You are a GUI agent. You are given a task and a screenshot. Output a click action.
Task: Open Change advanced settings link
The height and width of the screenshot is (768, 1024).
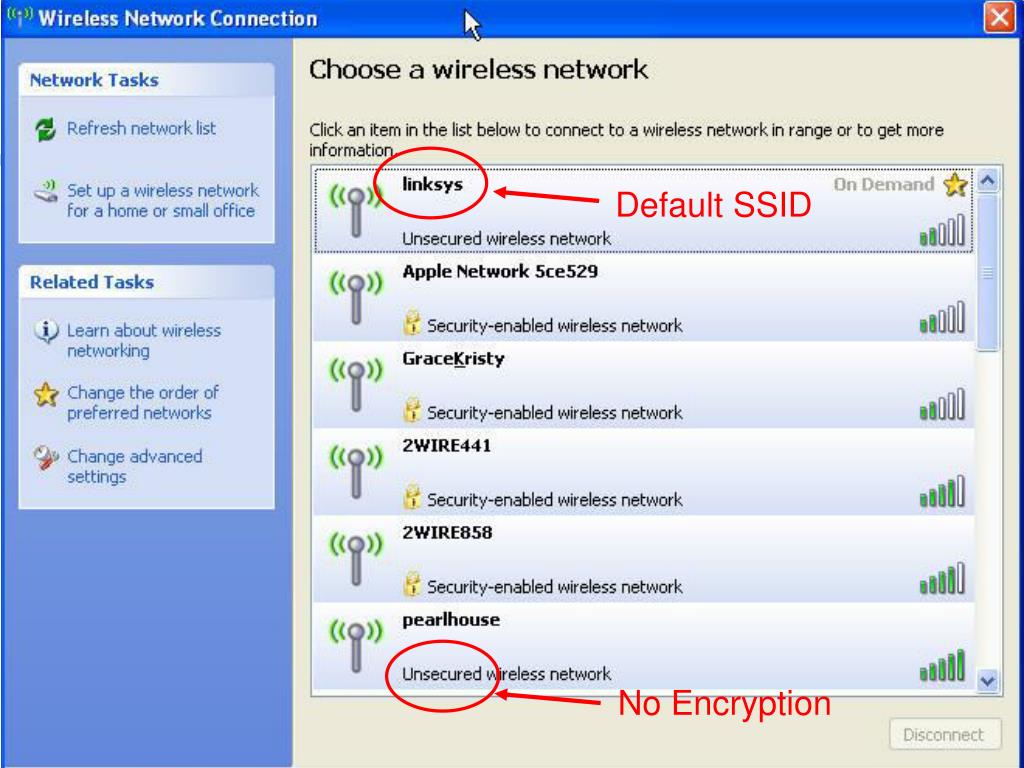point(135,466)
